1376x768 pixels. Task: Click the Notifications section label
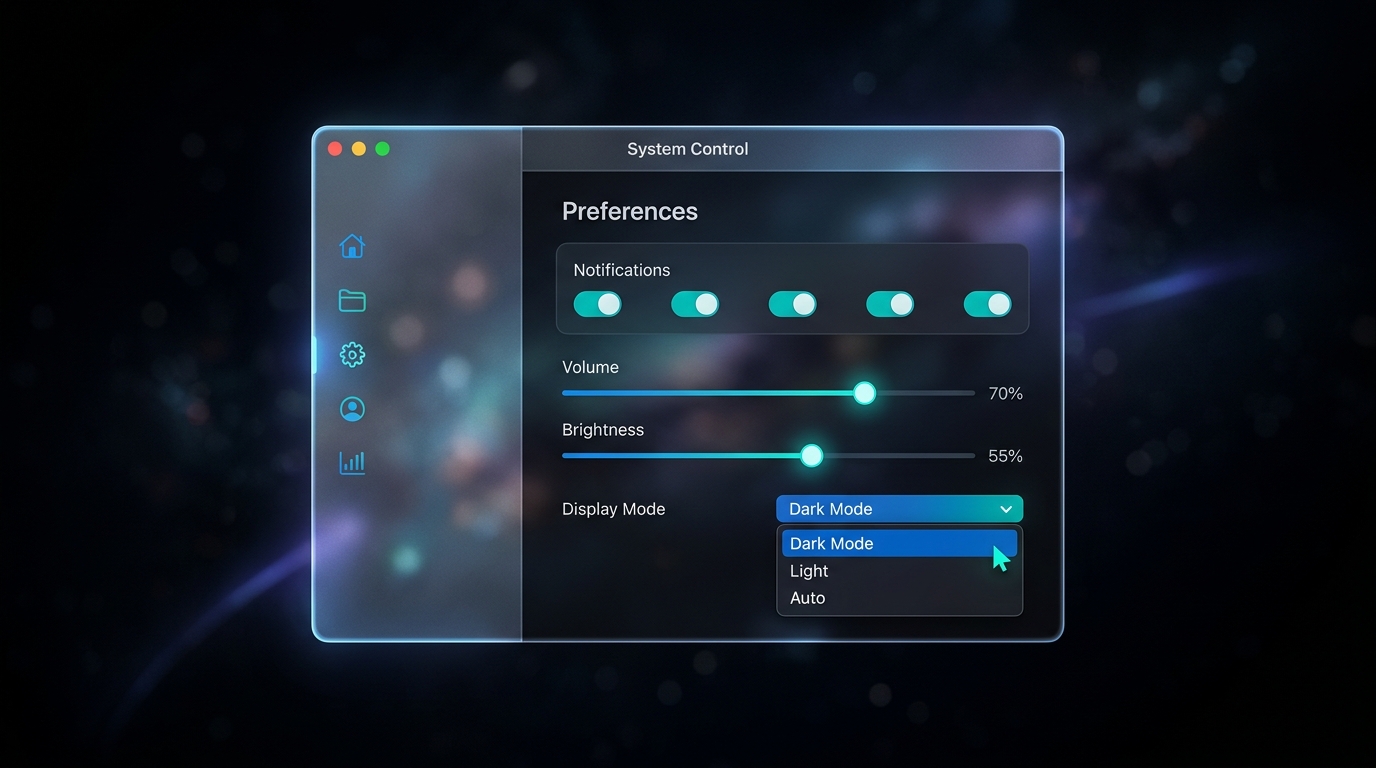point(621,269)
